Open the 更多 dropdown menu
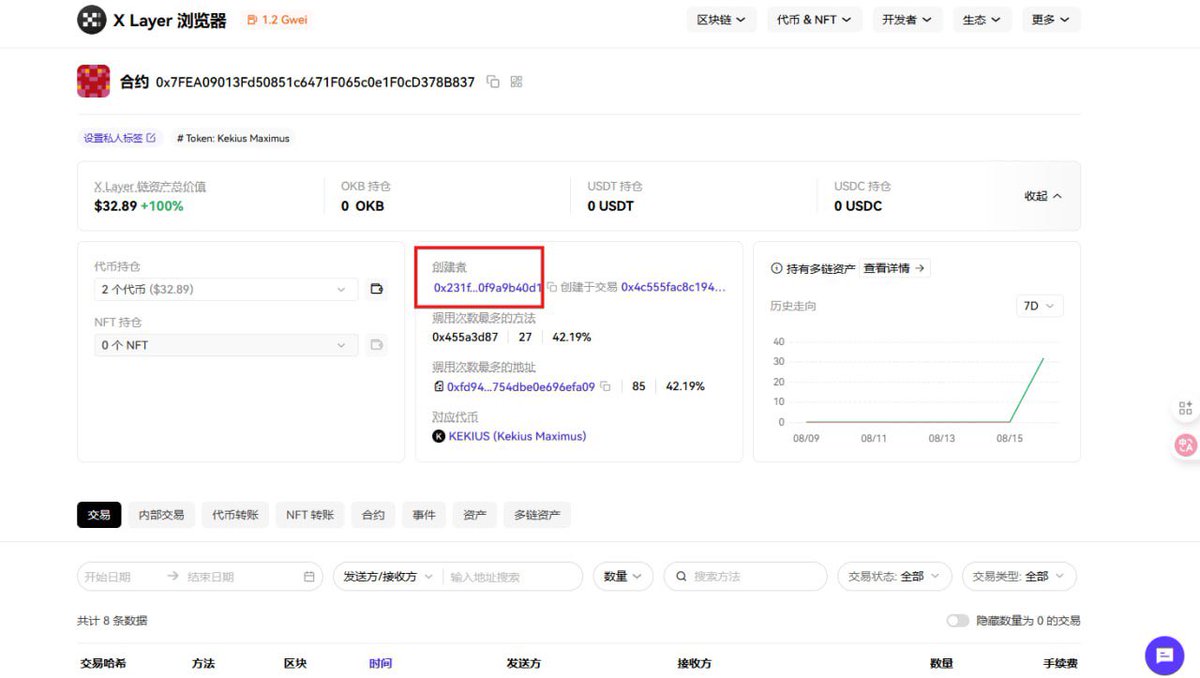 click(1051, 20)
